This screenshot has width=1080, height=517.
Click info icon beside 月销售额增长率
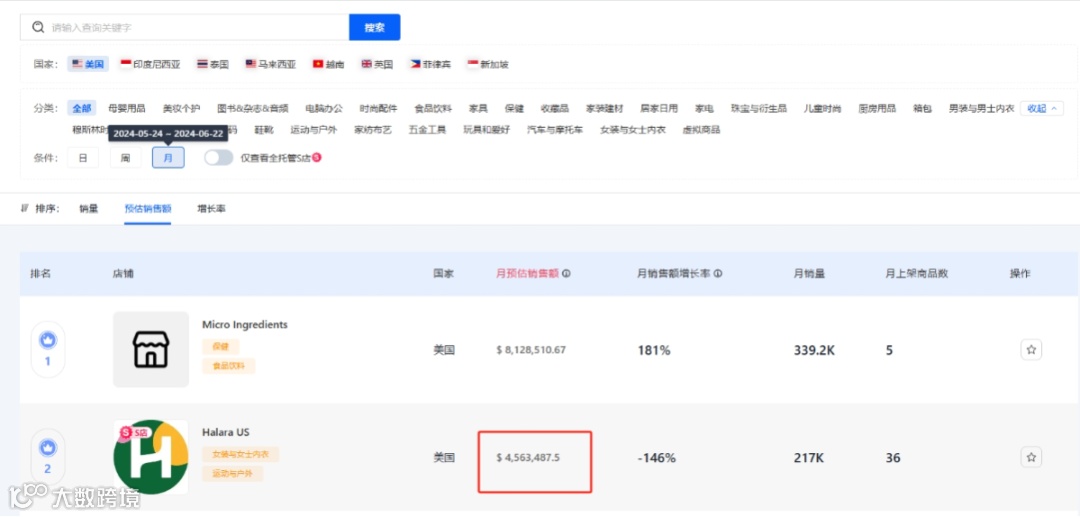coord(718,273)
